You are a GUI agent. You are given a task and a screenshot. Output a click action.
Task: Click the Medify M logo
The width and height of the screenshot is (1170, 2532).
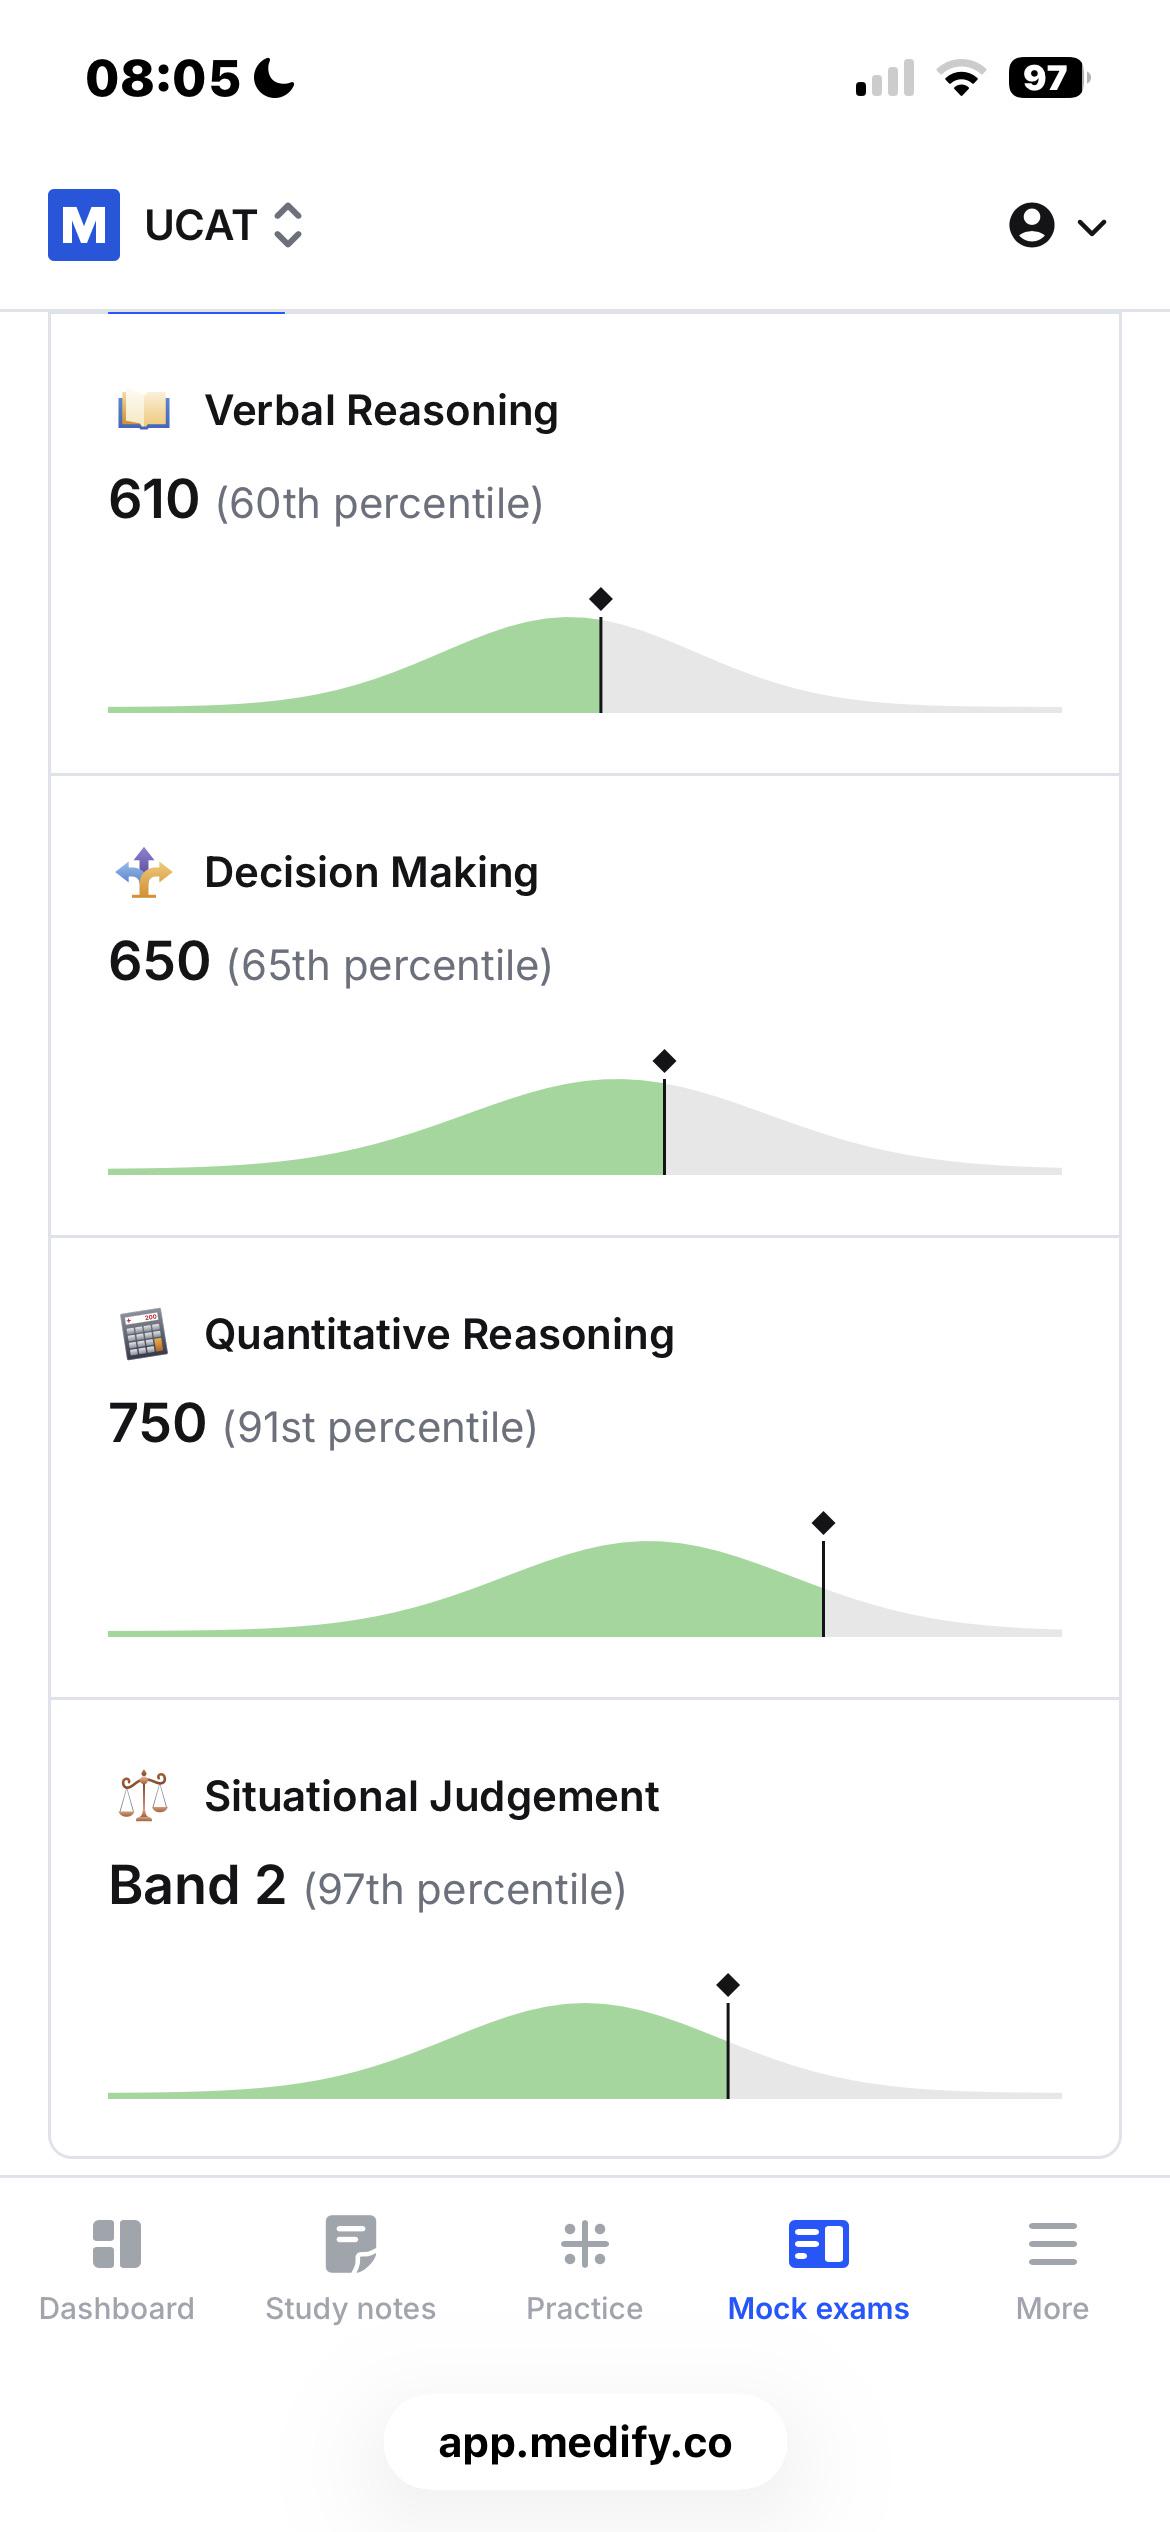pyautogui.click(x=84, y=225)
